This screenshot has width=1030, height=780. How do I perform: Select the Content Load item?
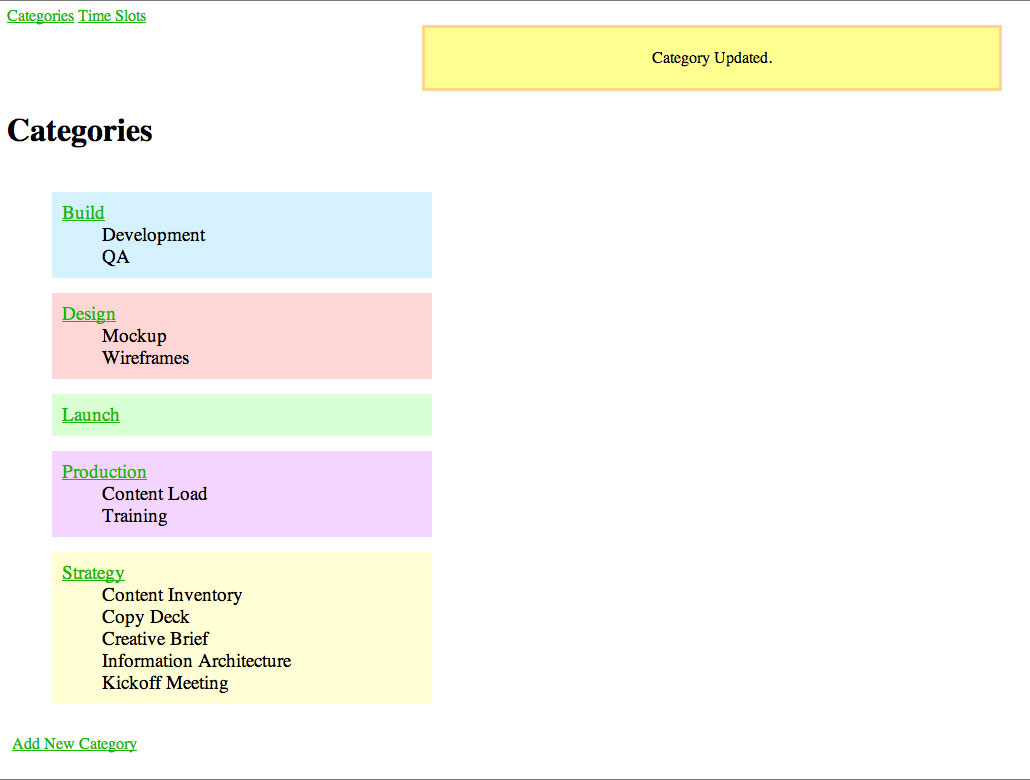[154, 494]
